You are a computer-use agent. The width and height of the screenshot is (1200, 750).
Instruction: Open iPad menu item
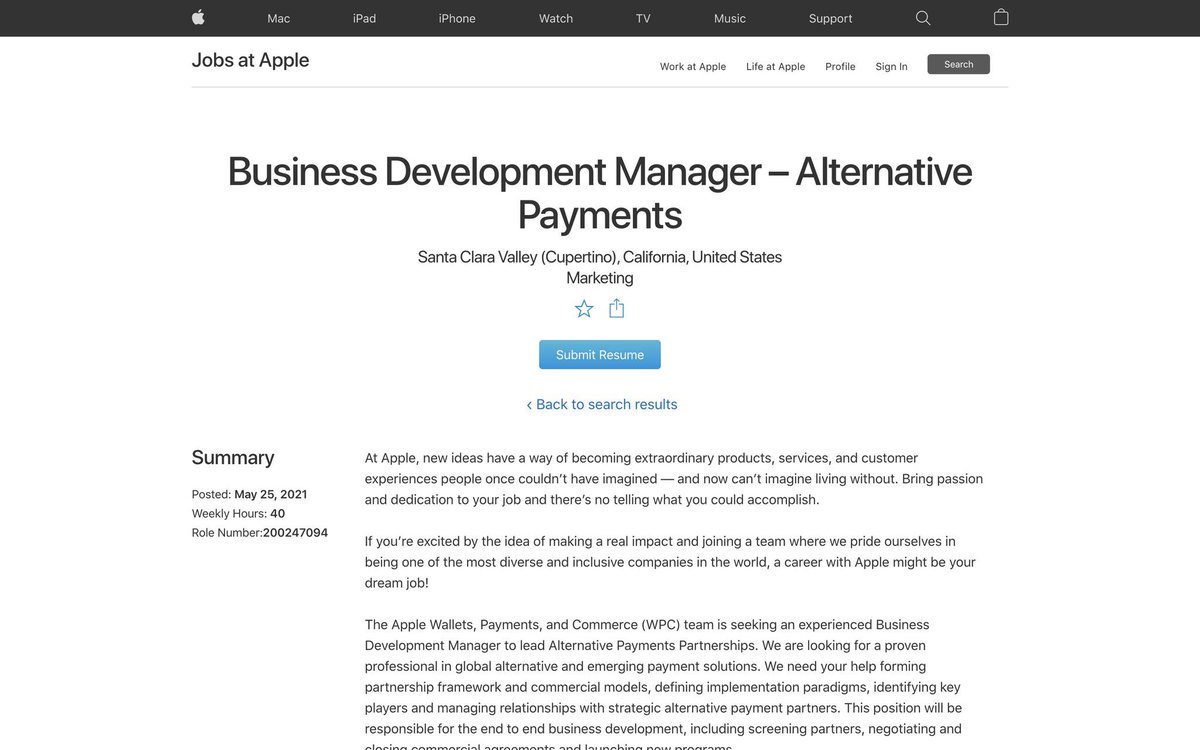coord(365,18)
